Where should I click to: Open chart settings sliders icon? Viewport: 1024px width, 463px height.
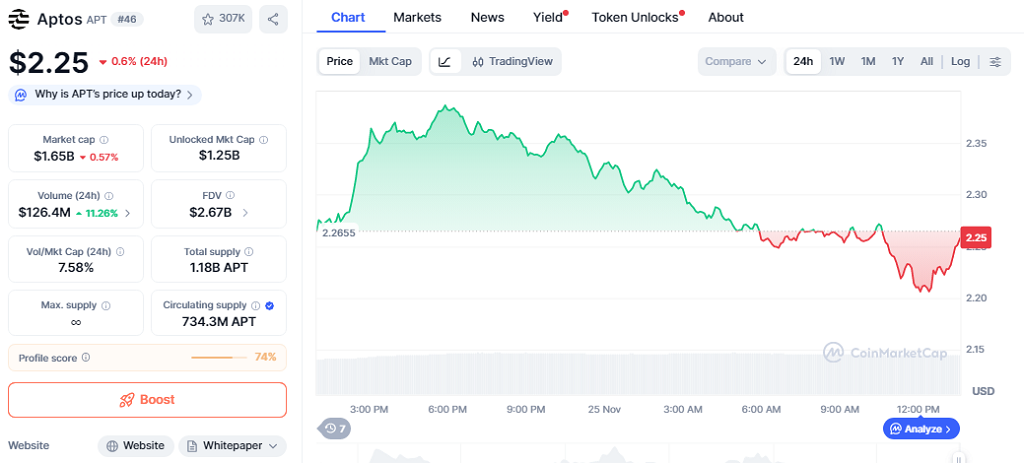click(995, 61)
